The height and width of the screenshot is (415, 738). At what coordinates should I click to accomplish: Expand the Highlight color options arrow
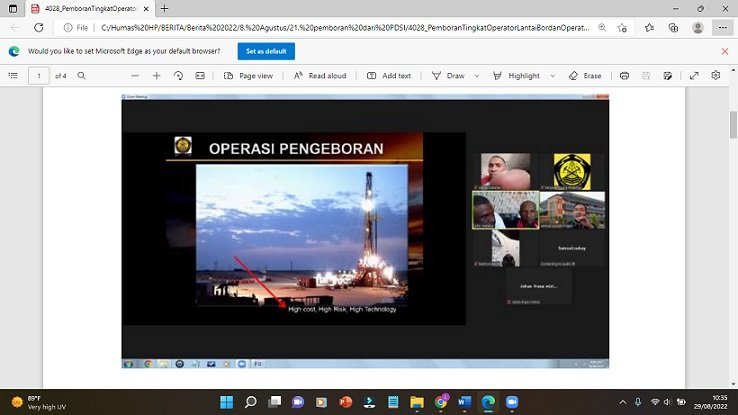(x=551, y=75)
